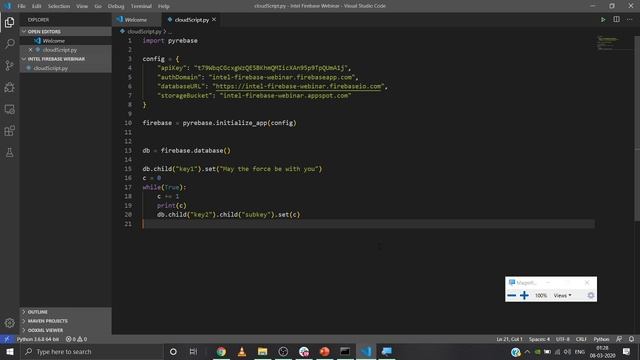Click cloudScript.py in the breadcrumb
640x360 pixels.
tap(144, 31)
